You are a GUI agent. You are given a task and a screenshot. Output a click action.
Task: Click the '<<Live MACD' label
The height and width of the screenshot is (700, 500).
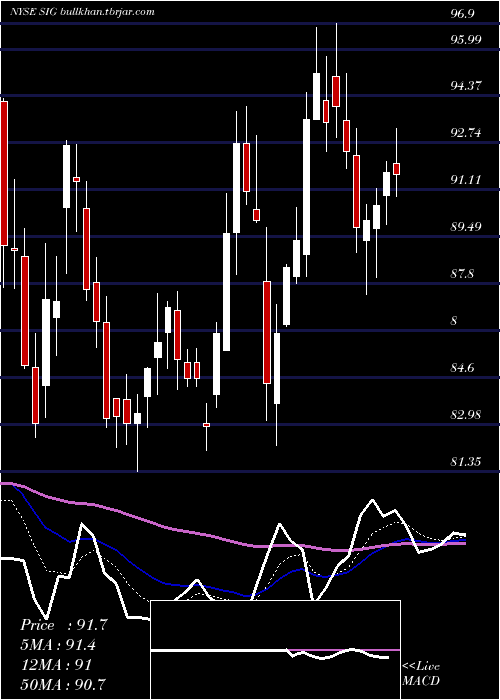421,673
